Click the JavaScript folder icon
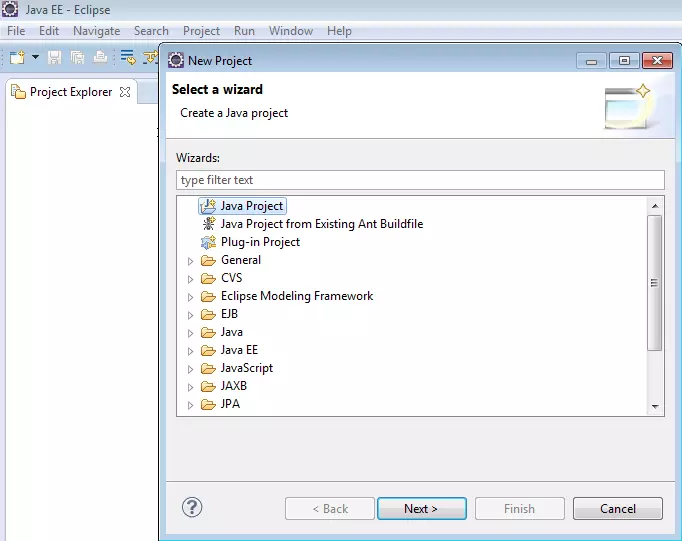682x541 pixels. tap(208, 368)
